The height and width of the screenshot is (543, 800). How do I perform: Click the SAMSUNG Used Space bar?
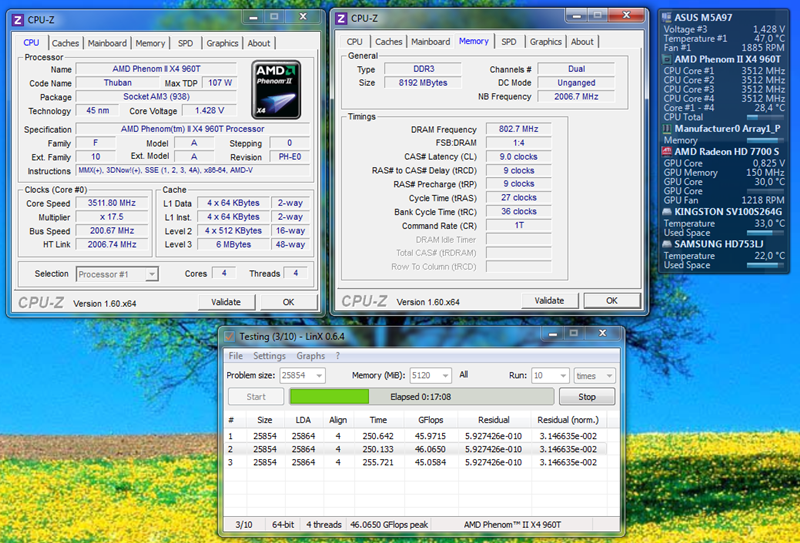coord(763,265)
